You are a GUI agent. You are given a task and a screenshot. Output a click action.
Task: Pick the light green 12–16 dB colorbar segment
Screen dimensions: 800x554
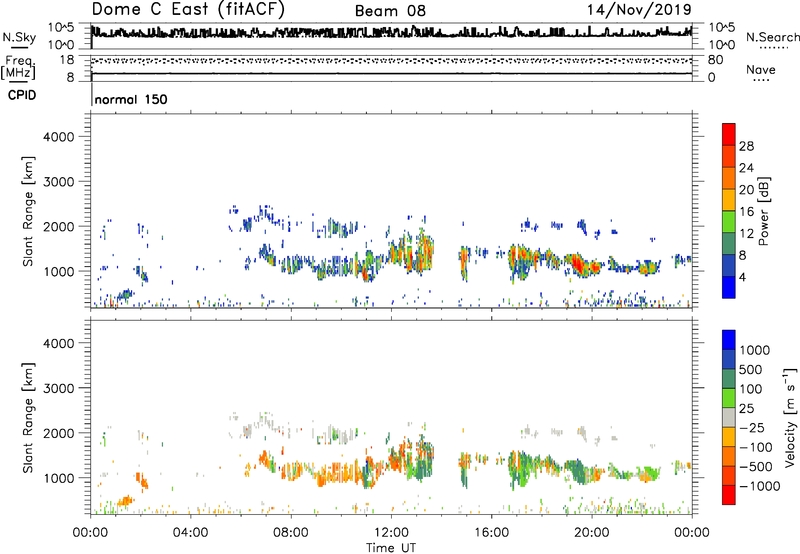pos(729,222)
